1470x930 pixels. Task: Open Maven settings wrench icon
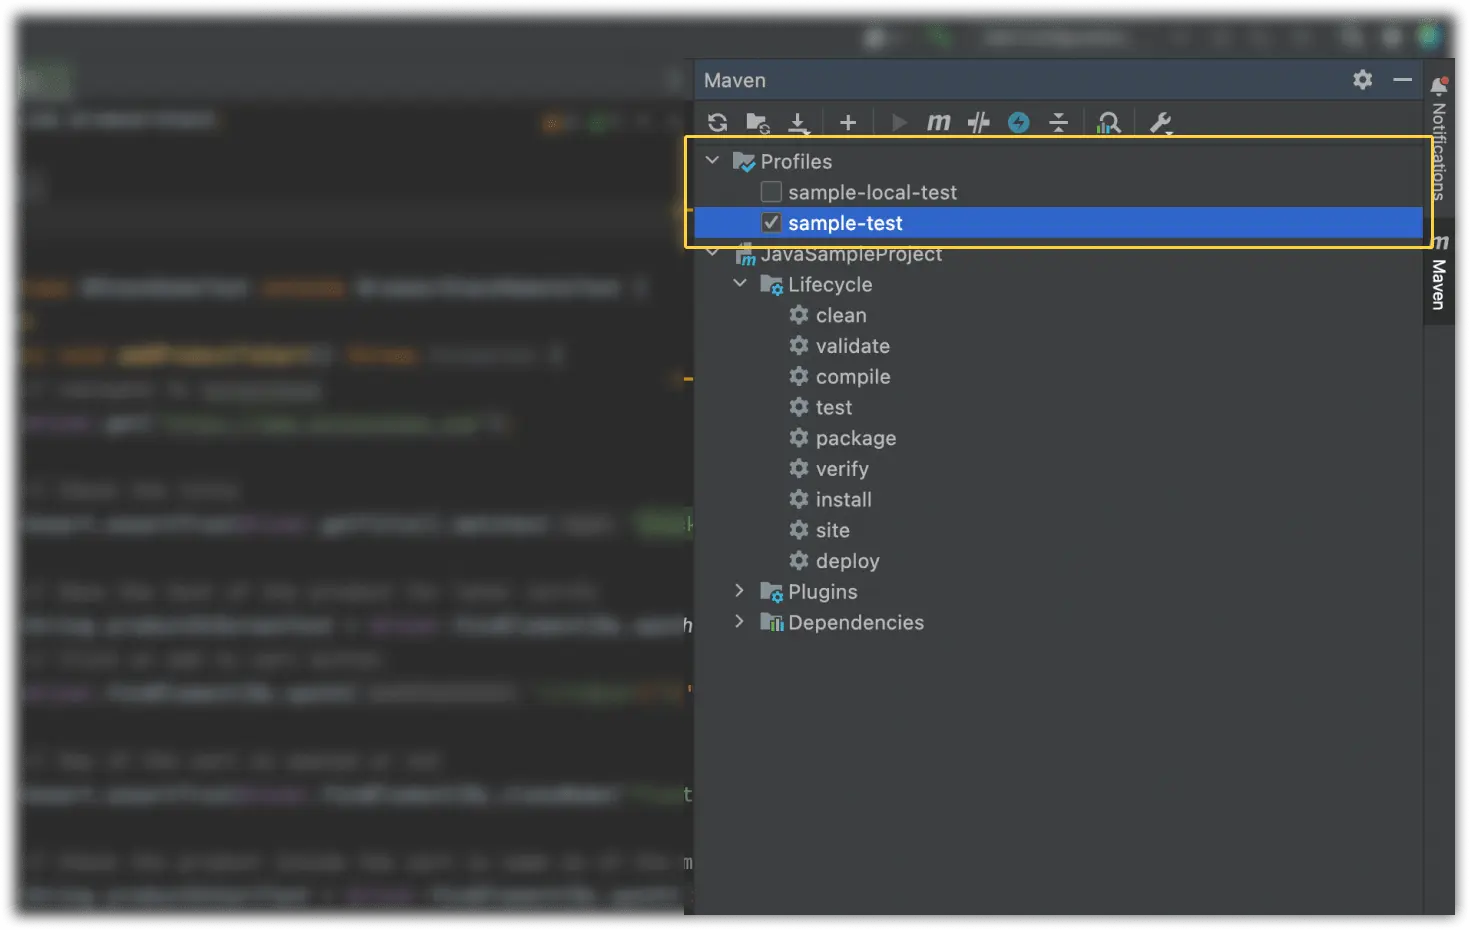pyautogui.click(x=1160, y=123)
